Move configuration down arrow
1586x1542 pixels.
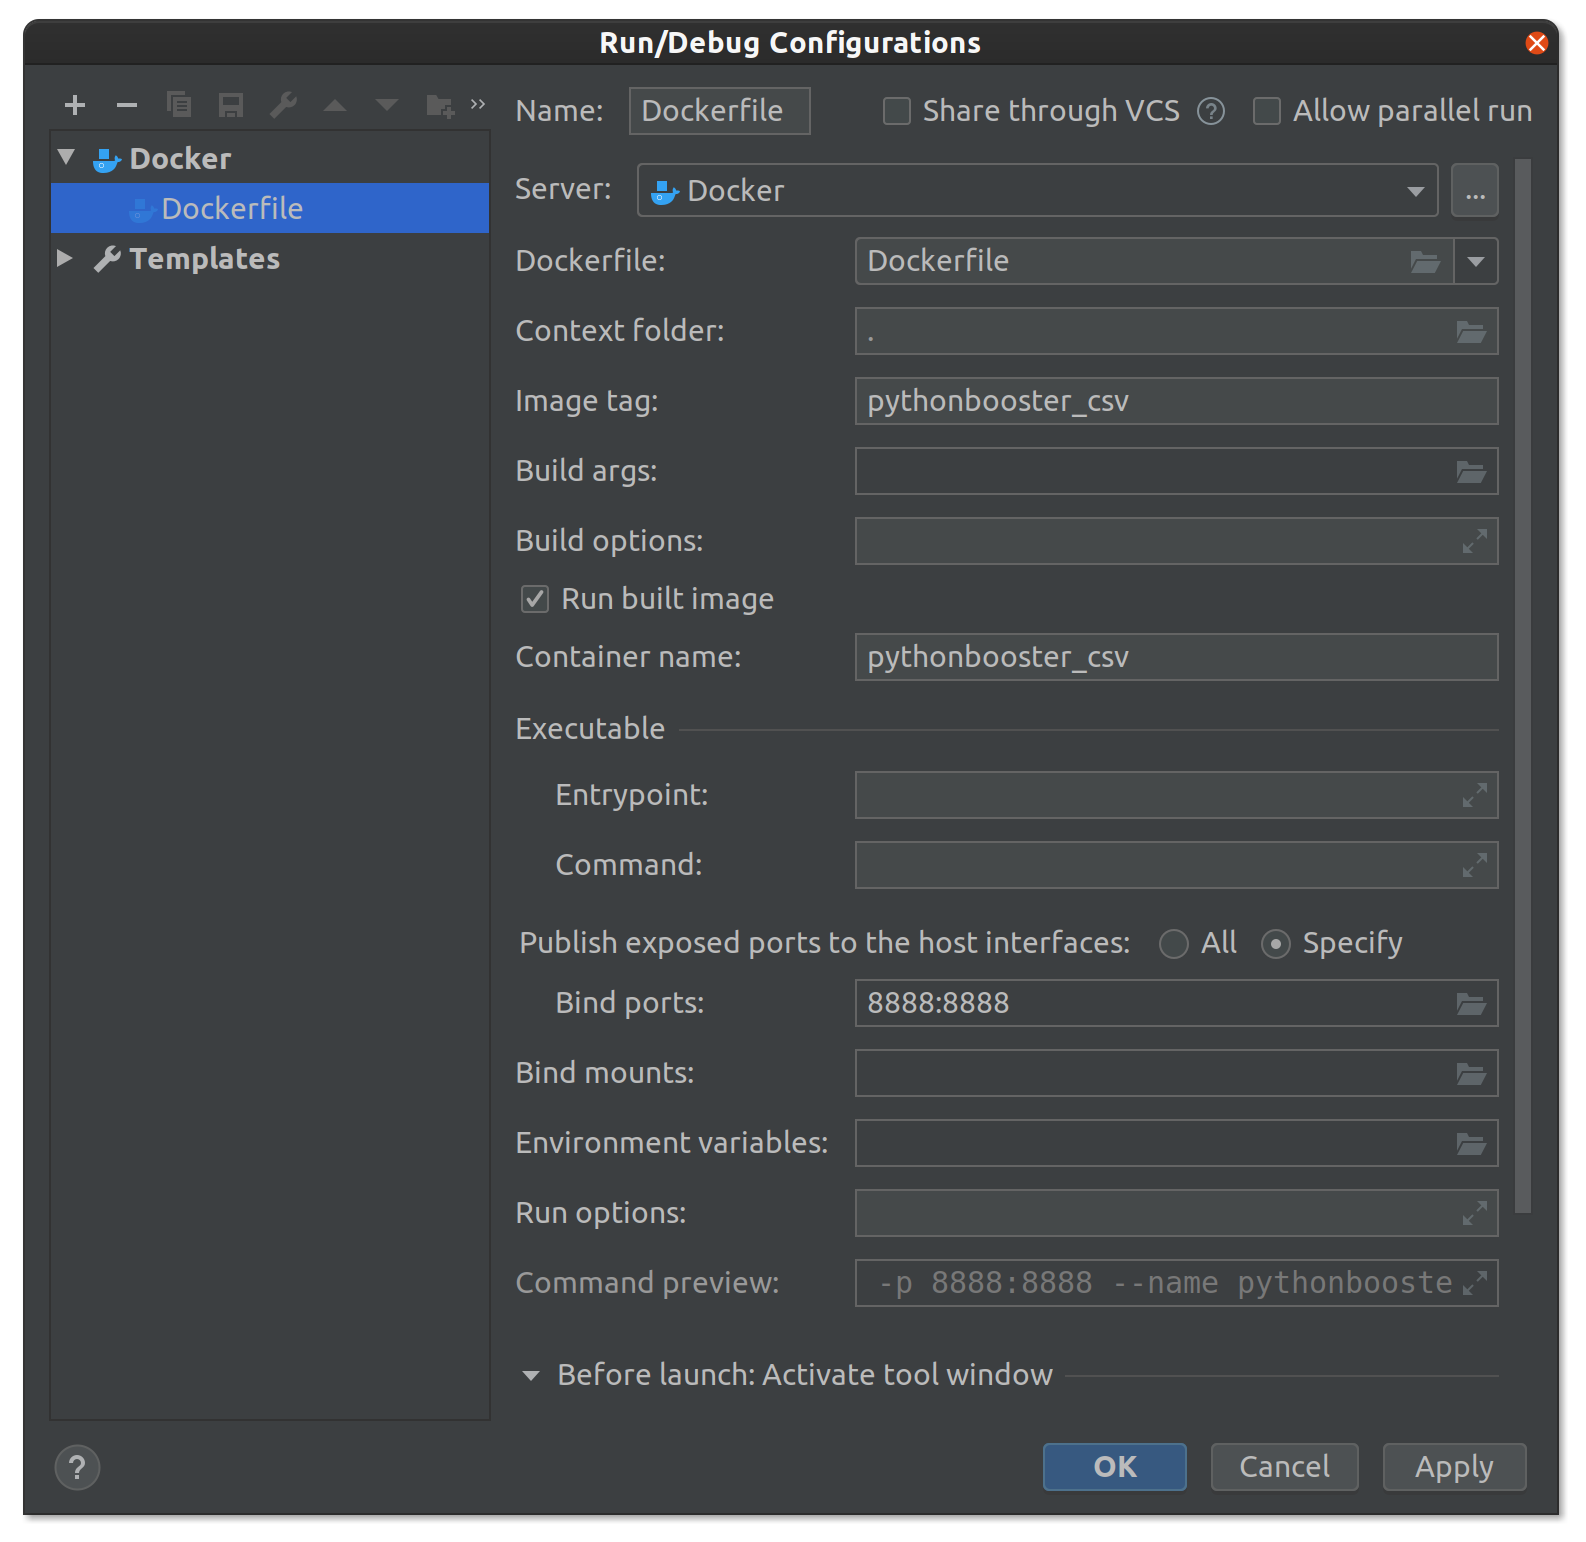pos(387,105)
